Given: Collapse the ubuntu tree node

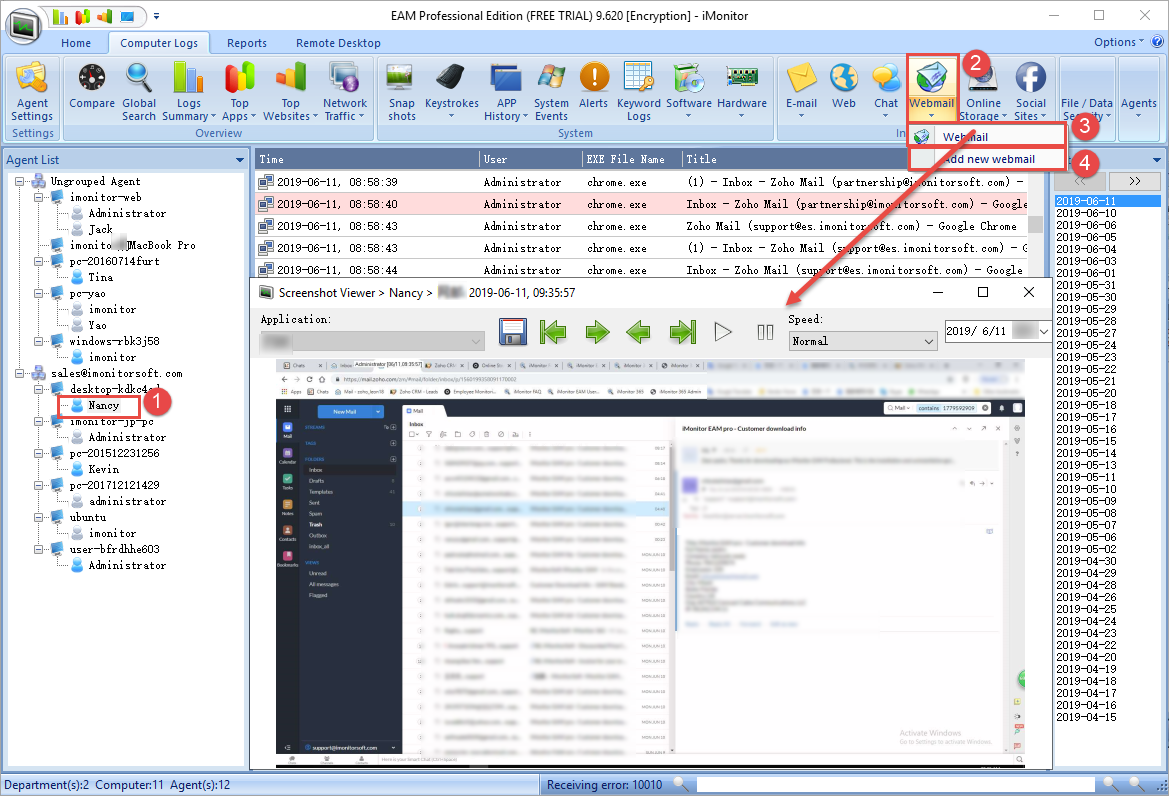Looking at the screenshot, I should pyautogui.click(x=39, y=517).
